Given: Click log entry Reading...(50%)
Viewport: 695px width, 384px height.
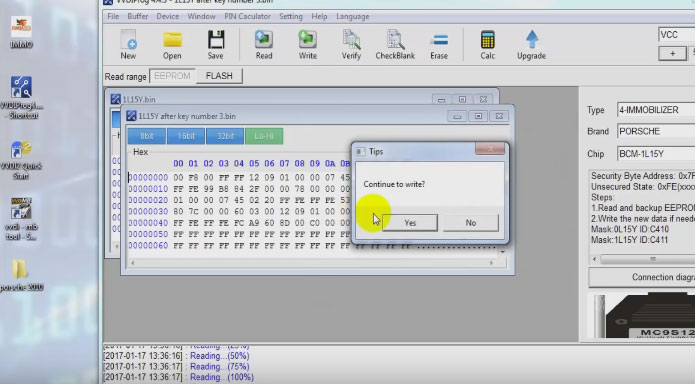Looking at the screenshot, I should [x=176, y=356].
